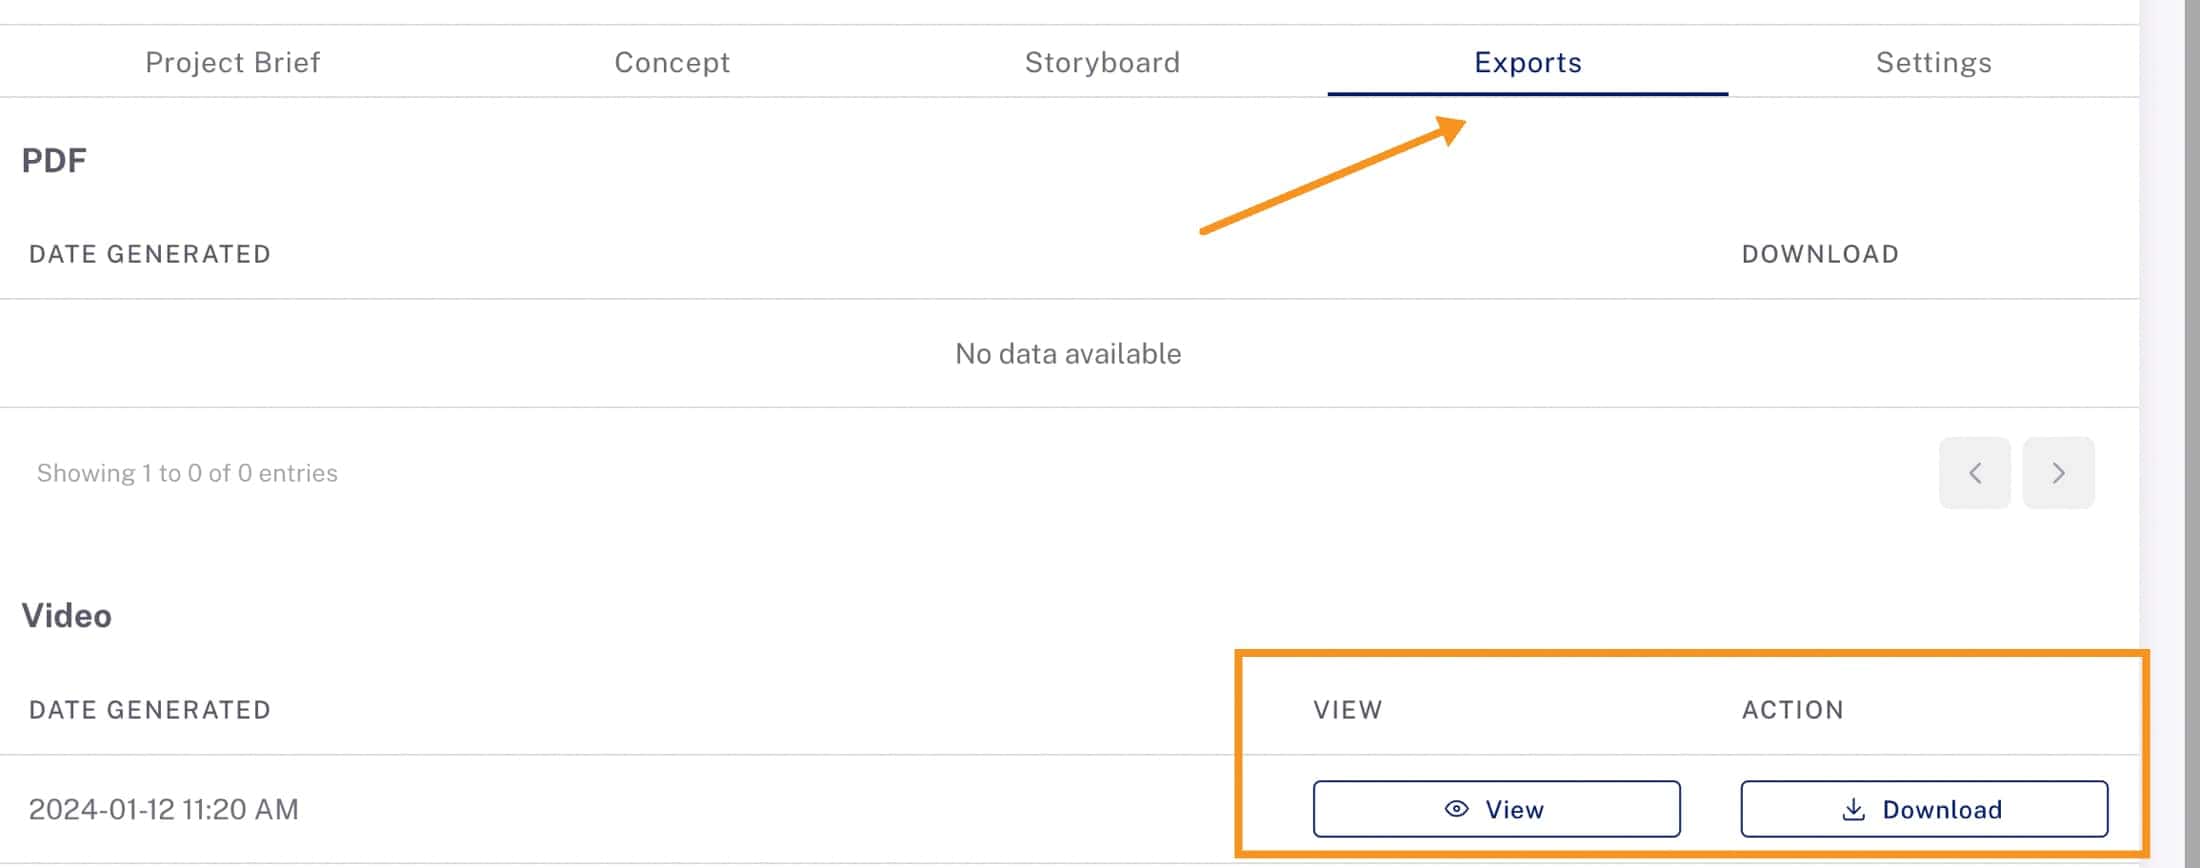Click the Action column header
2200x868 pixels.
(x=1792, y=710)
